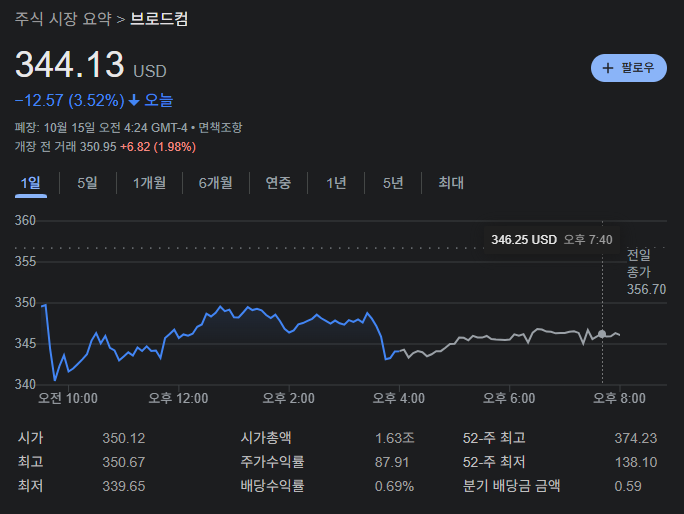The width and height of the screenshot is (684, 514).
Task: Click the 전일 종가 356.70 label
Action: click(x=646, y=272)
